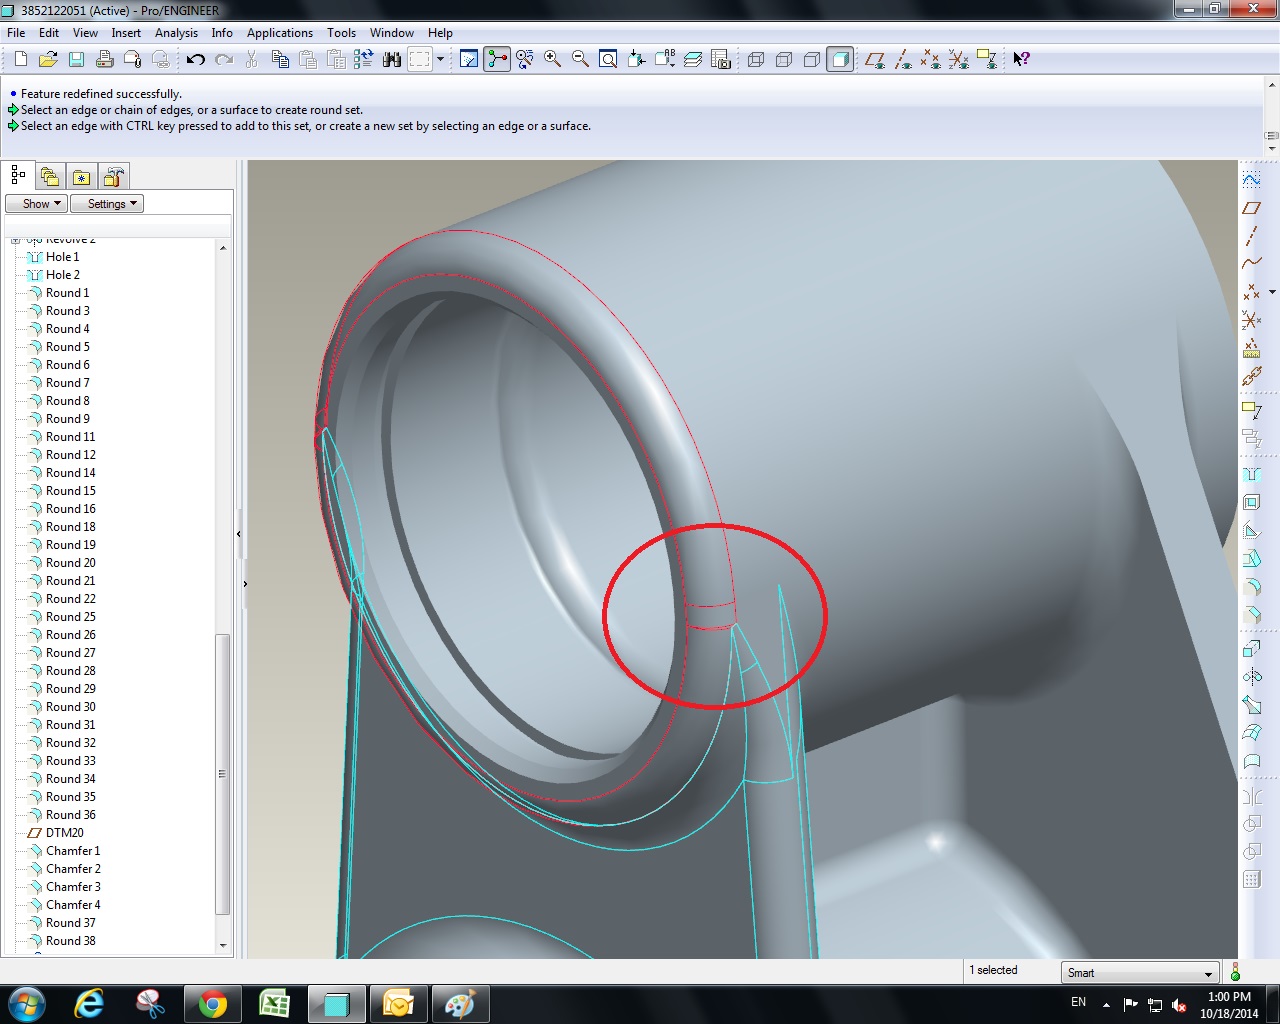The width and height of the screenshot is (1280, 1024).
Task: Open the Windows Start menu
Action: tap(27, 1004)
